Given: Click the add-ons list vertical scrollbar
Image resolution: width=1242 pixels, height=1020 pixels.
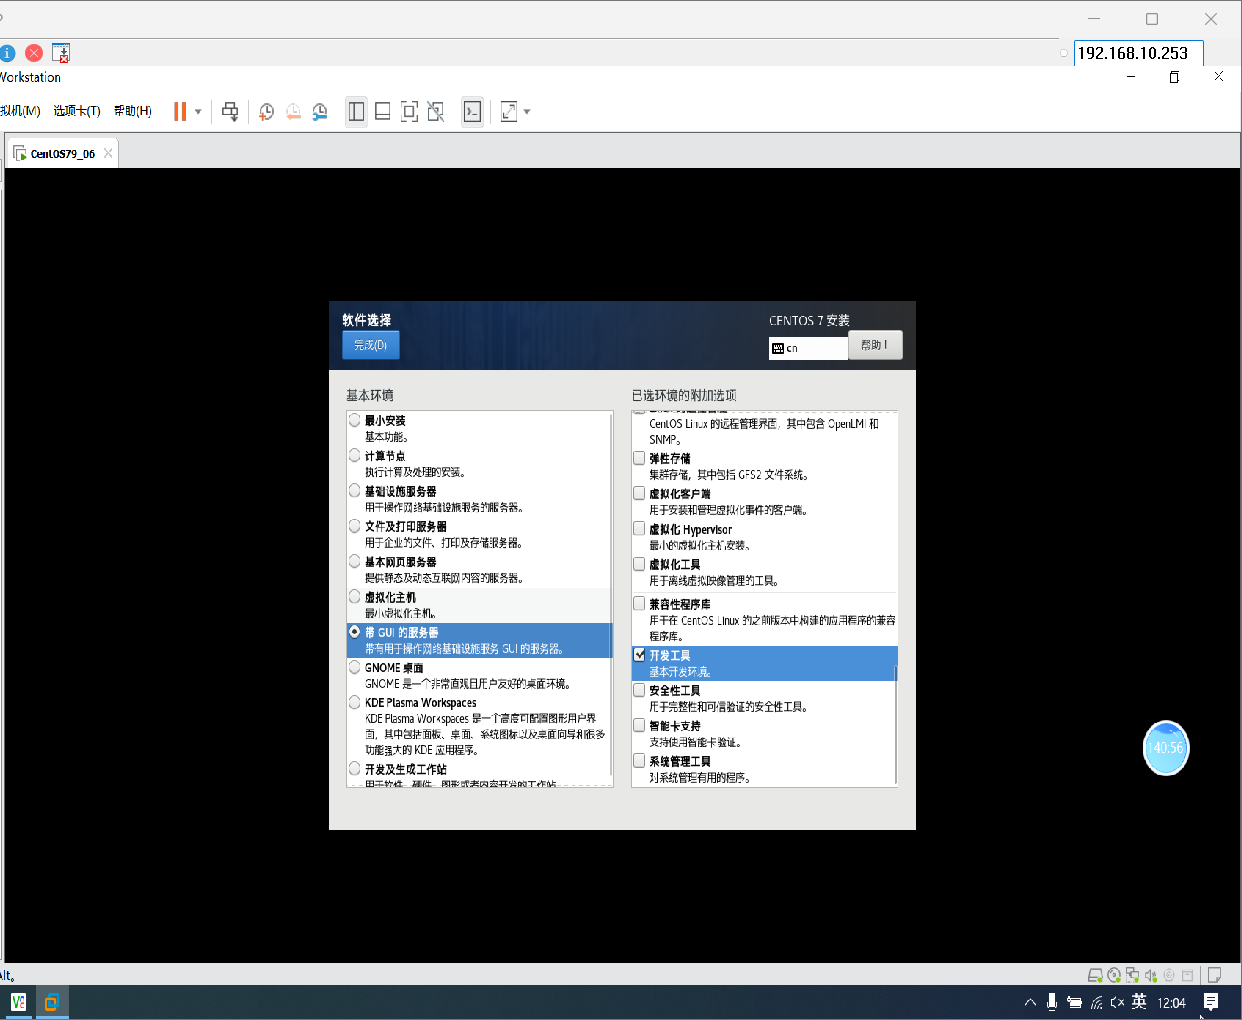Looking at the screenshot, I should tap(895, 724).
